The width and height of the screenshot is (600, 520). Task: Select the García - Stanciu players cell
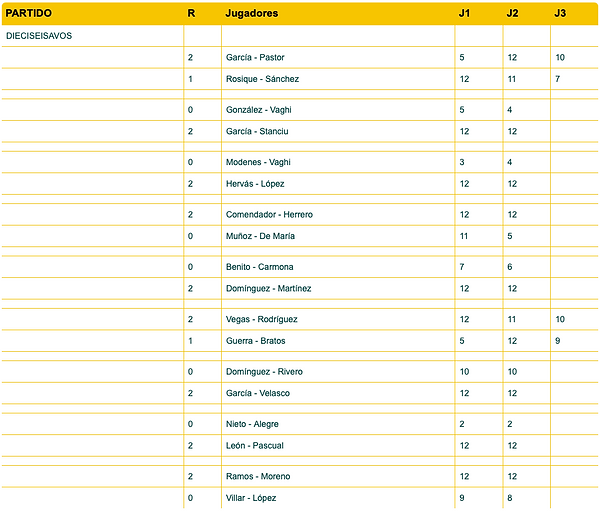(257, 131)
